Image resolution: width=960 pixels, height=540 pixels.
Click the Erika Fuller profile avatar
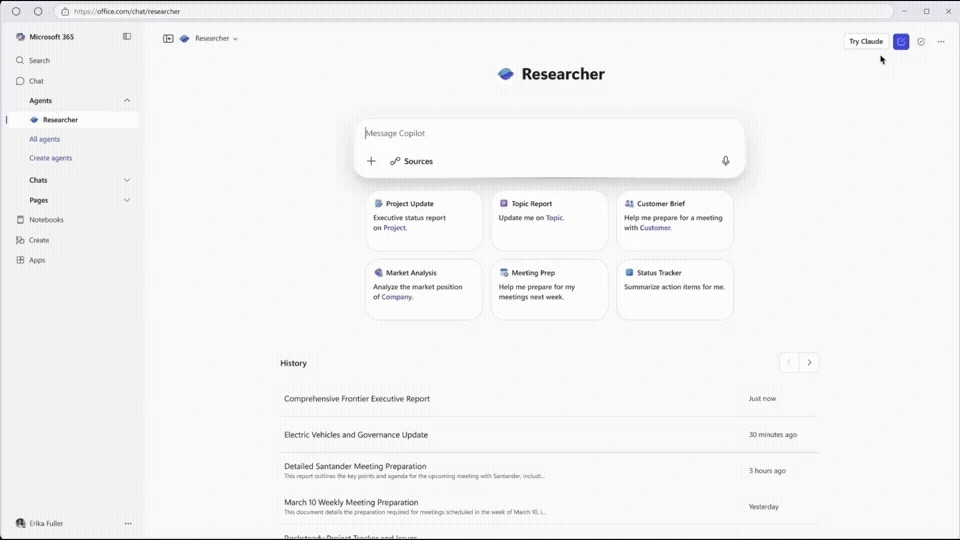click(x=20, y=523)
